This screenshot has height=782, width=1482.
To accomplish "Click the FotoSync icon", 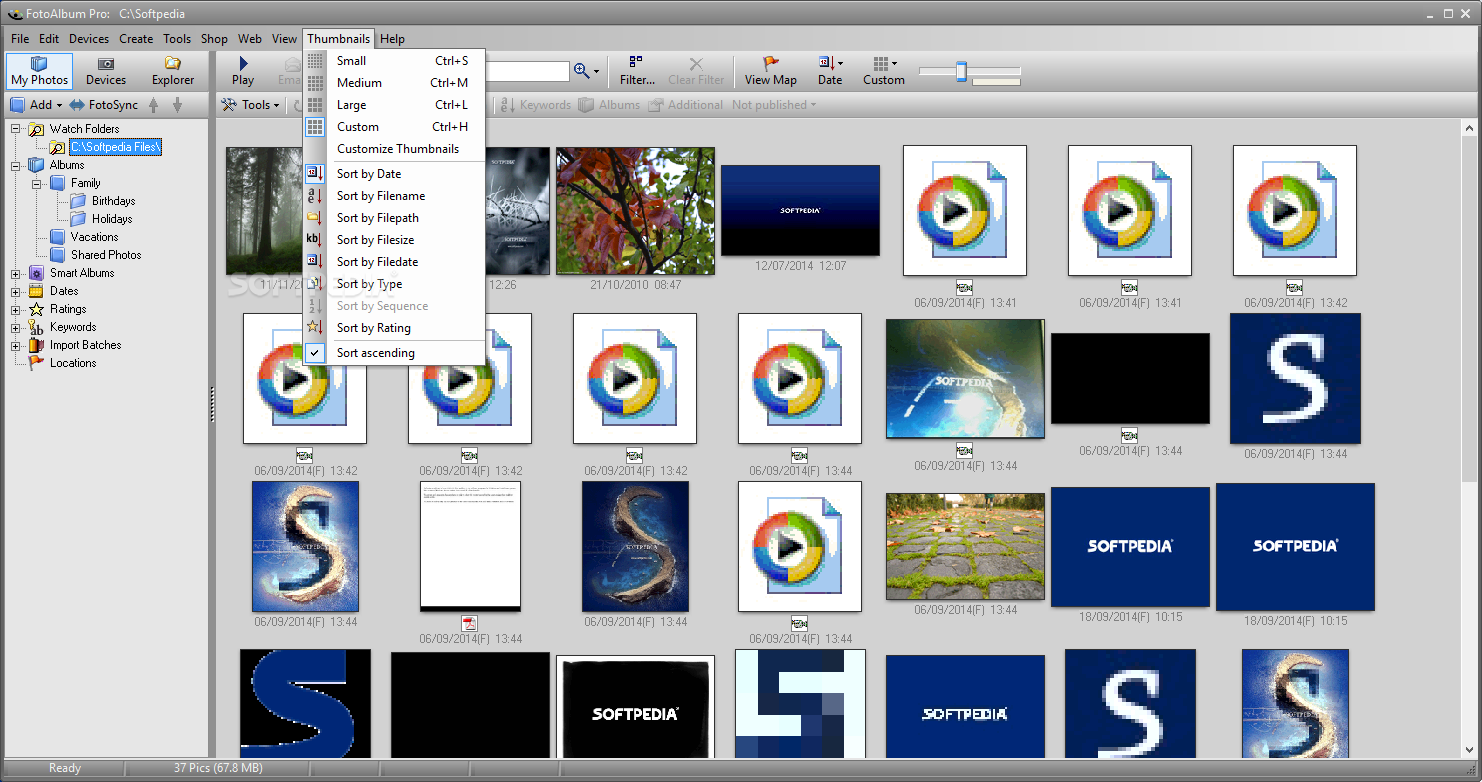I will [x=77, y=105].
